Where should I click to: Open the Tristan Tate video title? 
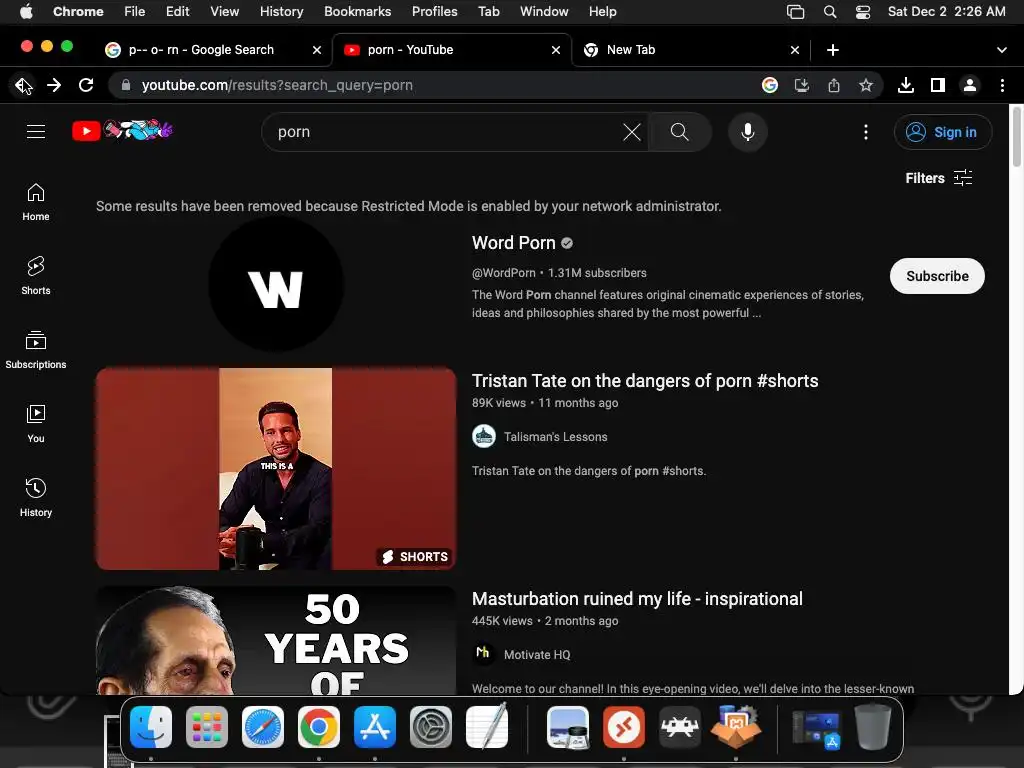(x=645, y=381)
